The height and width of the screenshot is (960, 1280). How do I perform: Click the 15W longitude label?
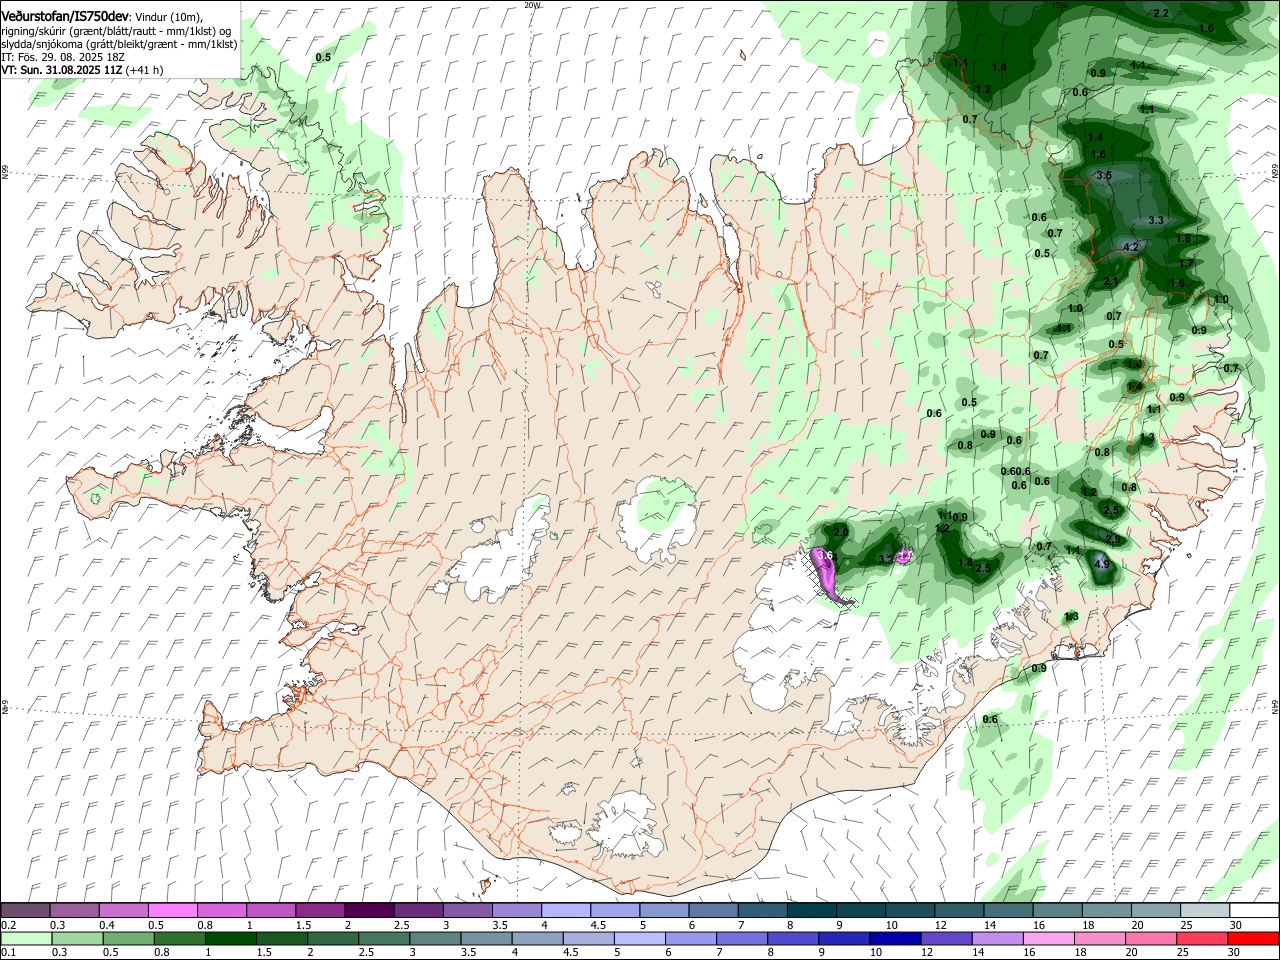coord(1060,4)
